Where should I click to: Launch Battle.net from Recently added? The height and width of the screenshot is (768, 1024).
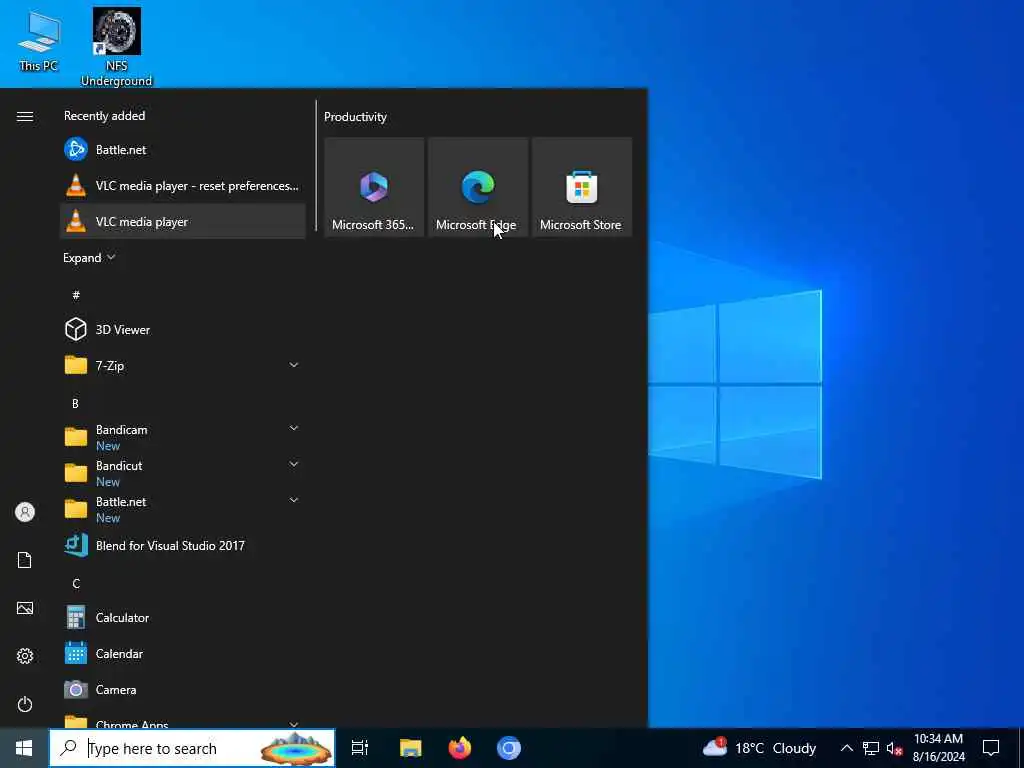point(182,150)
